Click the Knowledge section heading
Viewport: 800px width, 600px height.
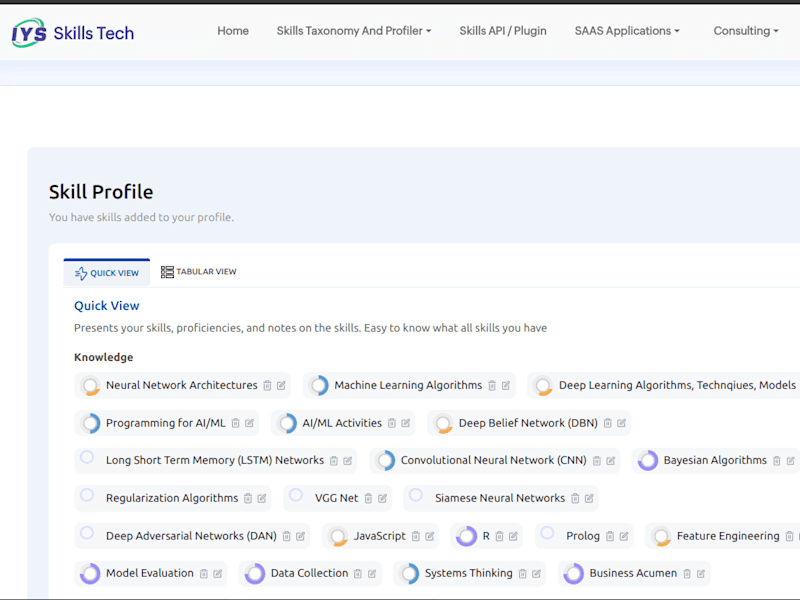pyautogui.click(x=104, y=357)
